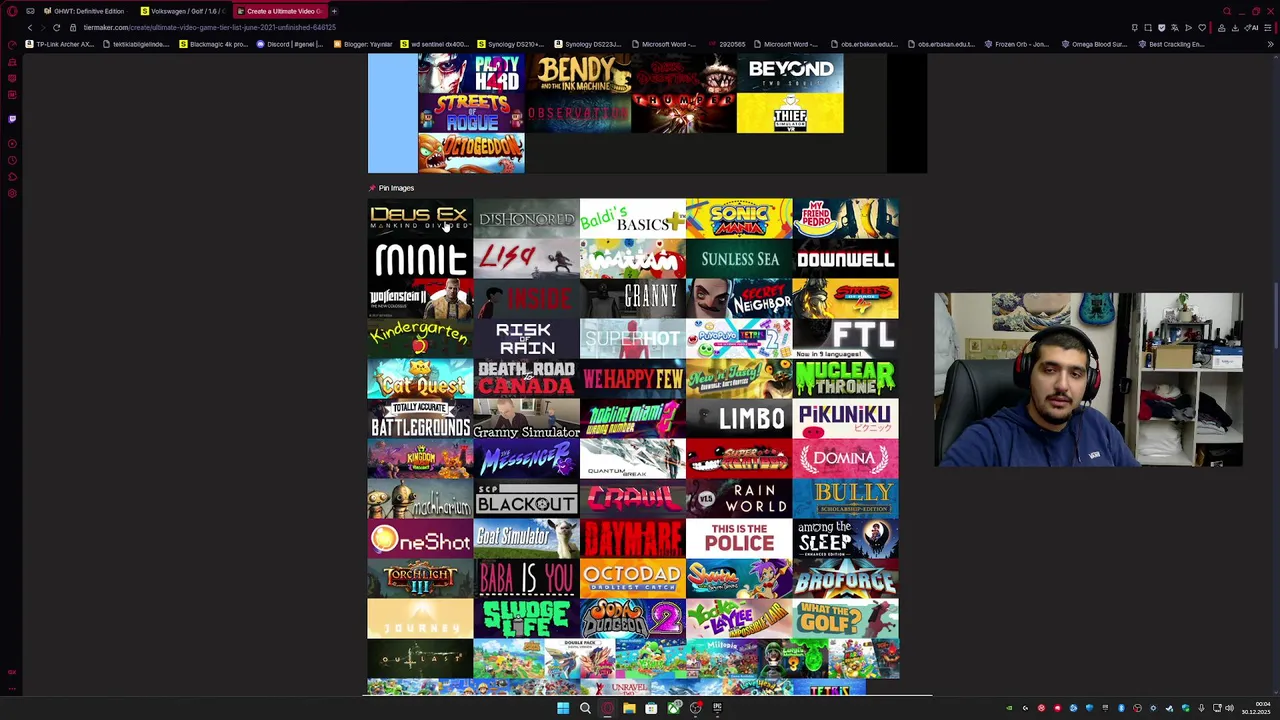The image size is (1280, 720).
Task: Open Microsoft Store from the taskbar
Action: tap(651, 708)
